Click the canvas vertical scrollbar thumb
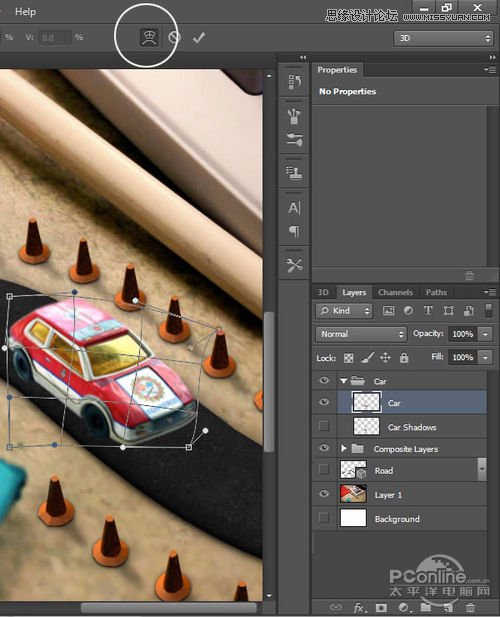Screen dimensions: 500x617 tap(269, 381)
